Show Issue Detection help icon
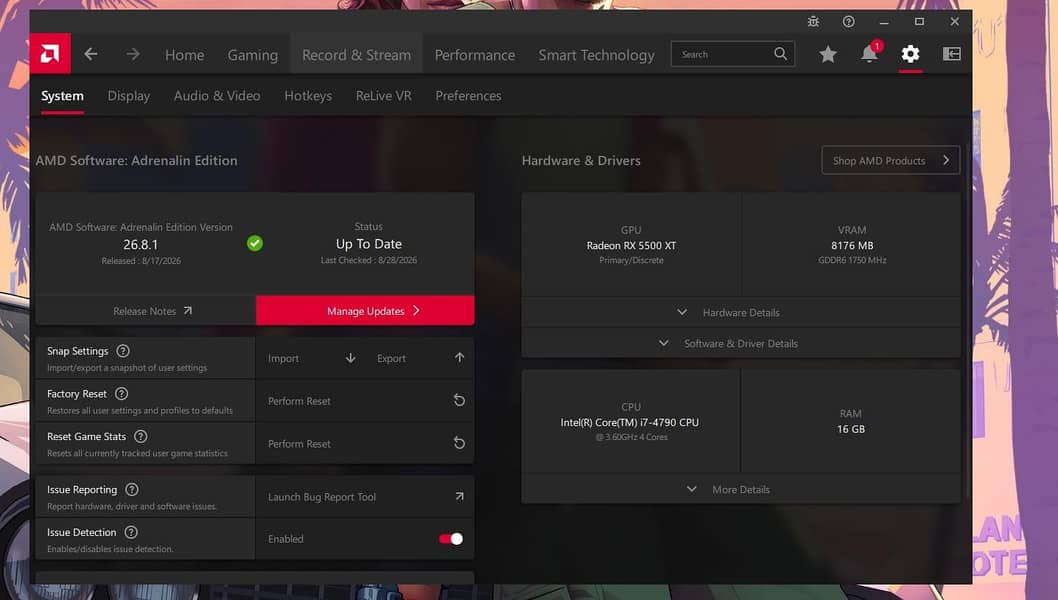The width and height of the screenshot is (1058, 600). click(x=131, y=533)
